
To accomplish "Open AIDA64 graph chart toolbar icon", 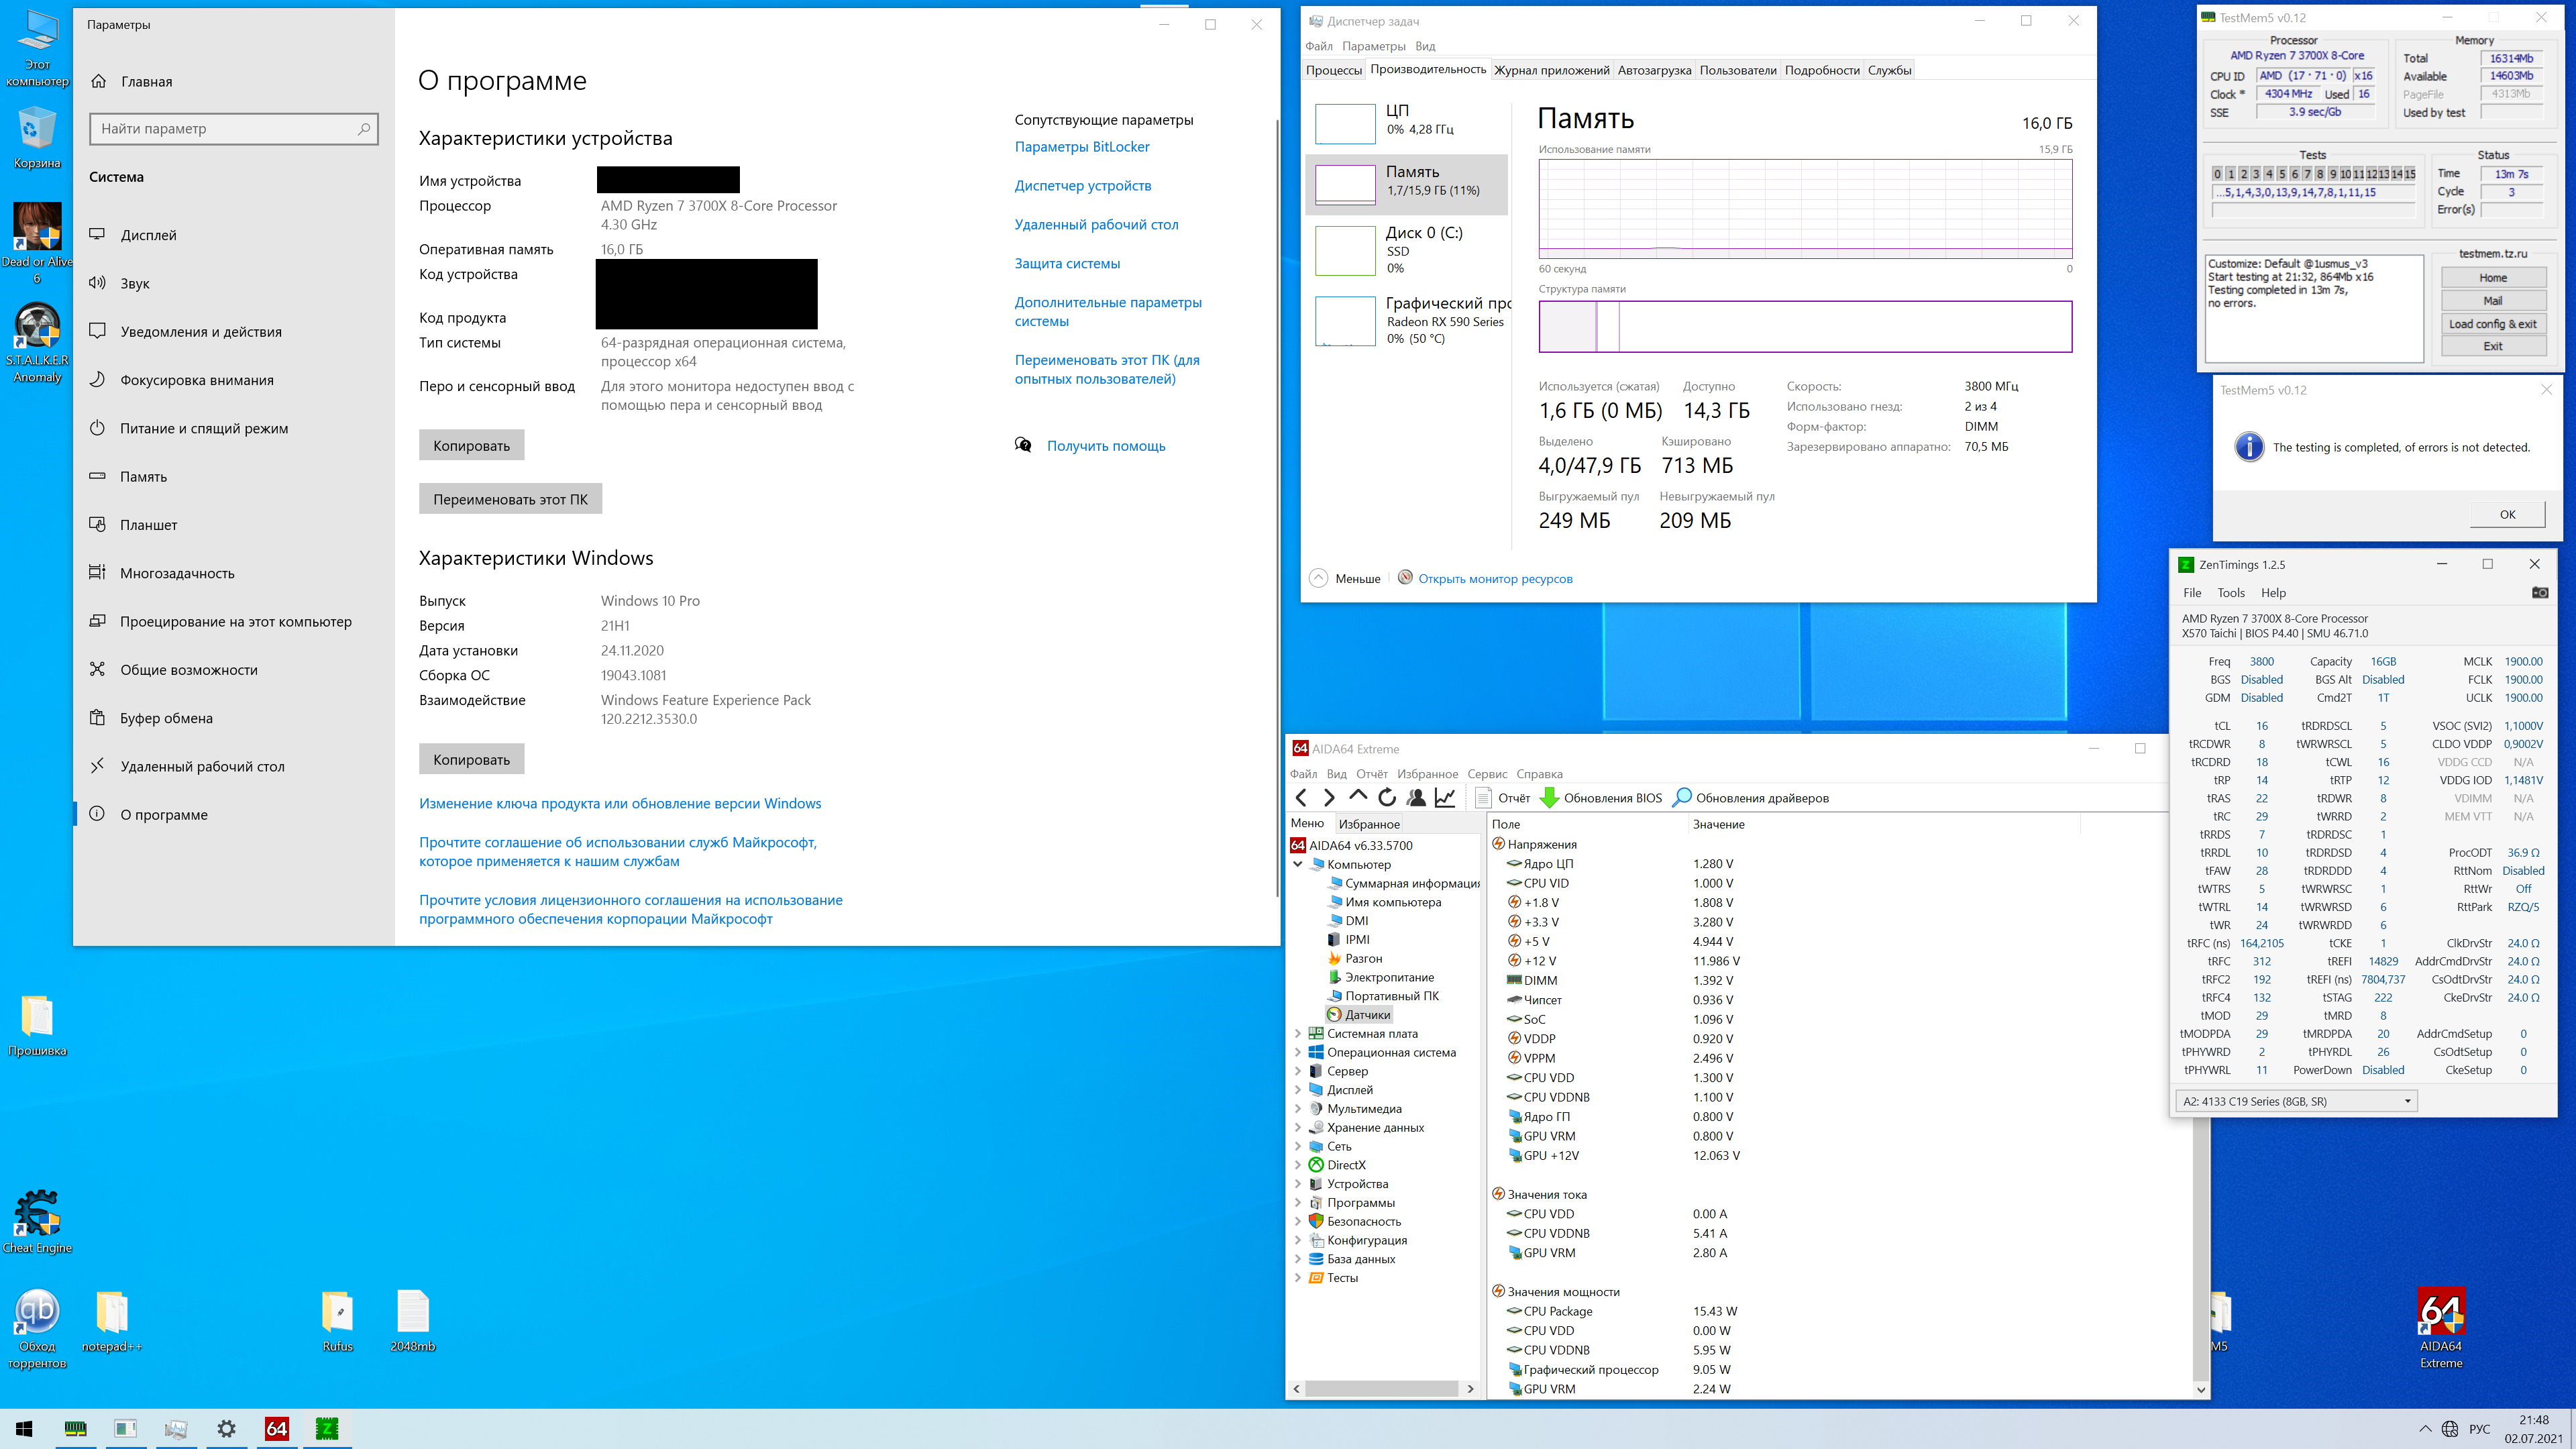I will coord(1445,797).
